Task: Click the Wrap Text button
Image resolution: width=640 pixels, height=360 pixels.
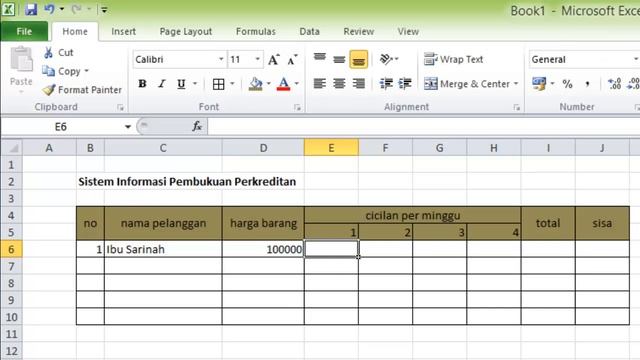Action: (453, 60)
